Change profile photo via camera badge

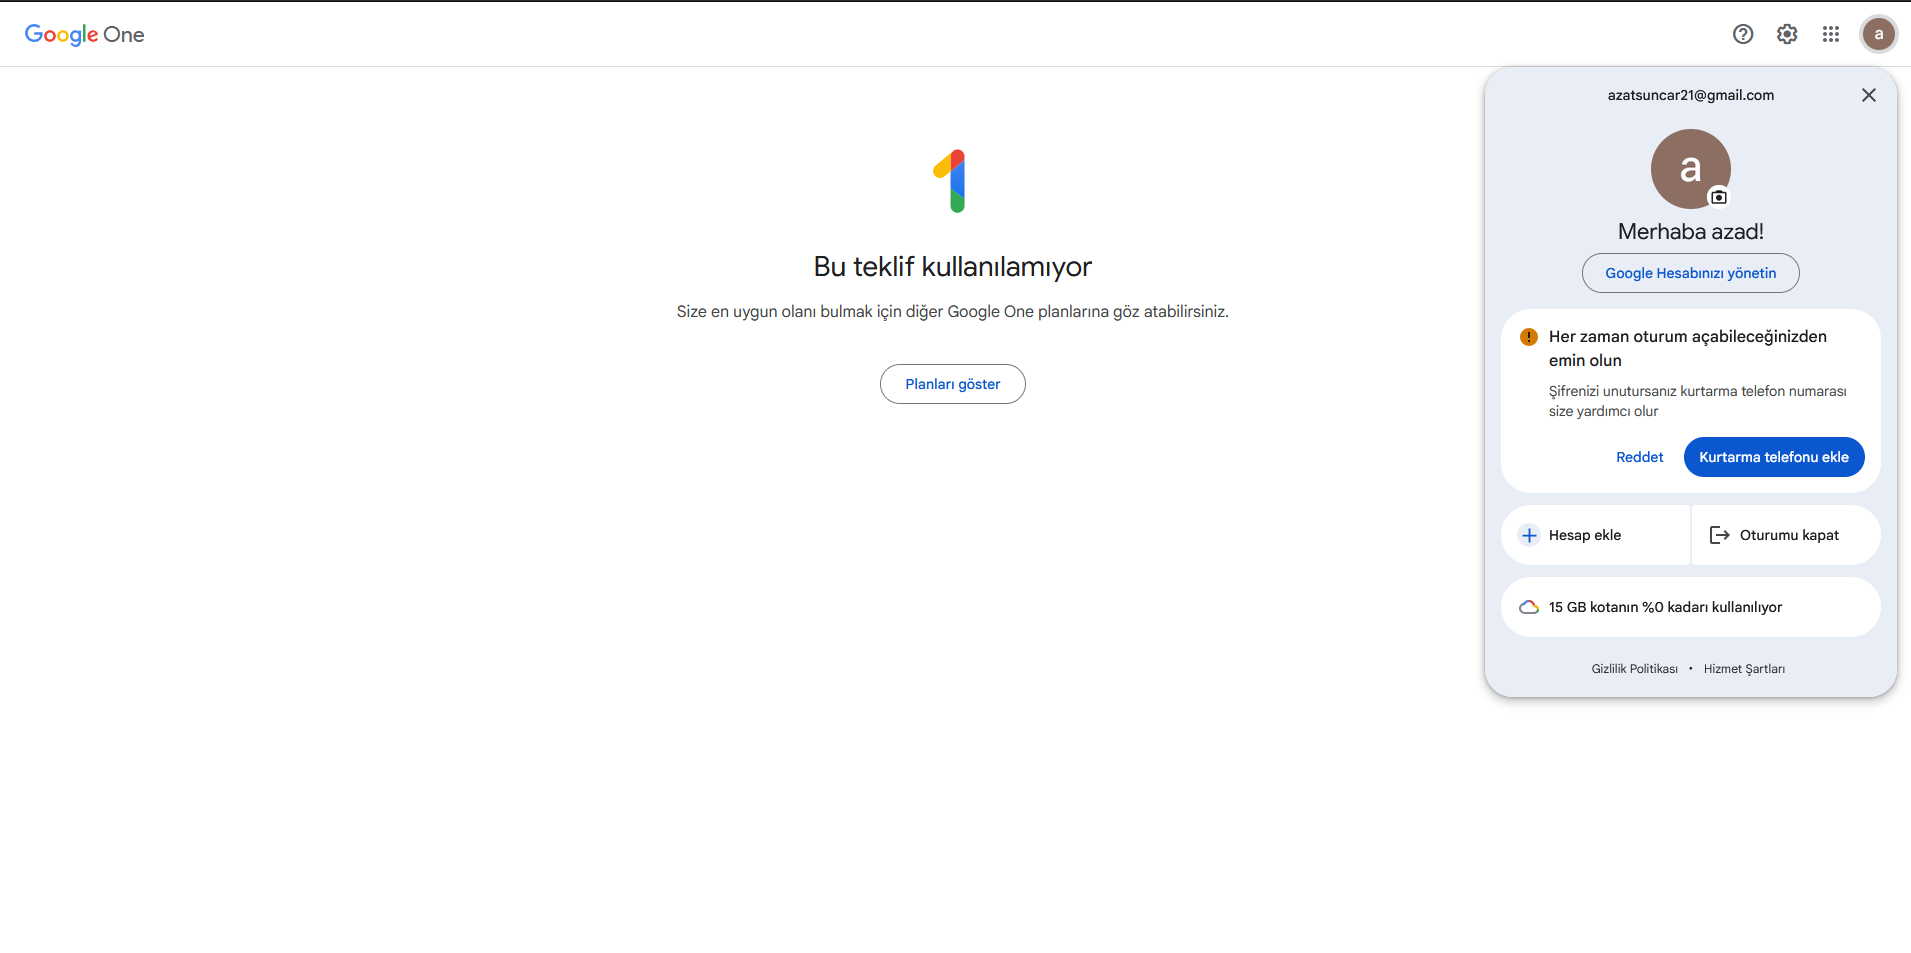pos(1719,197)
